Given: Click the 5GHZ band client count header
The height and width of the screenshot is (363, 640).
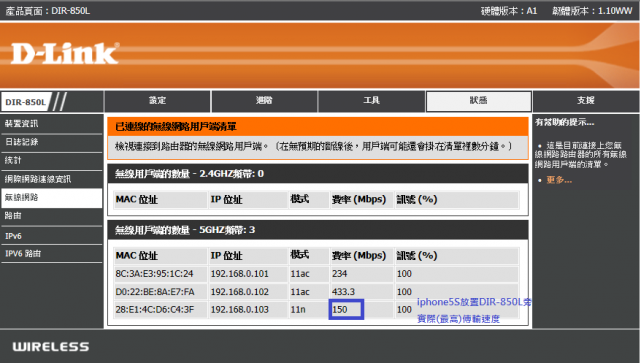Looking at the screenshot, I should 318,230.
